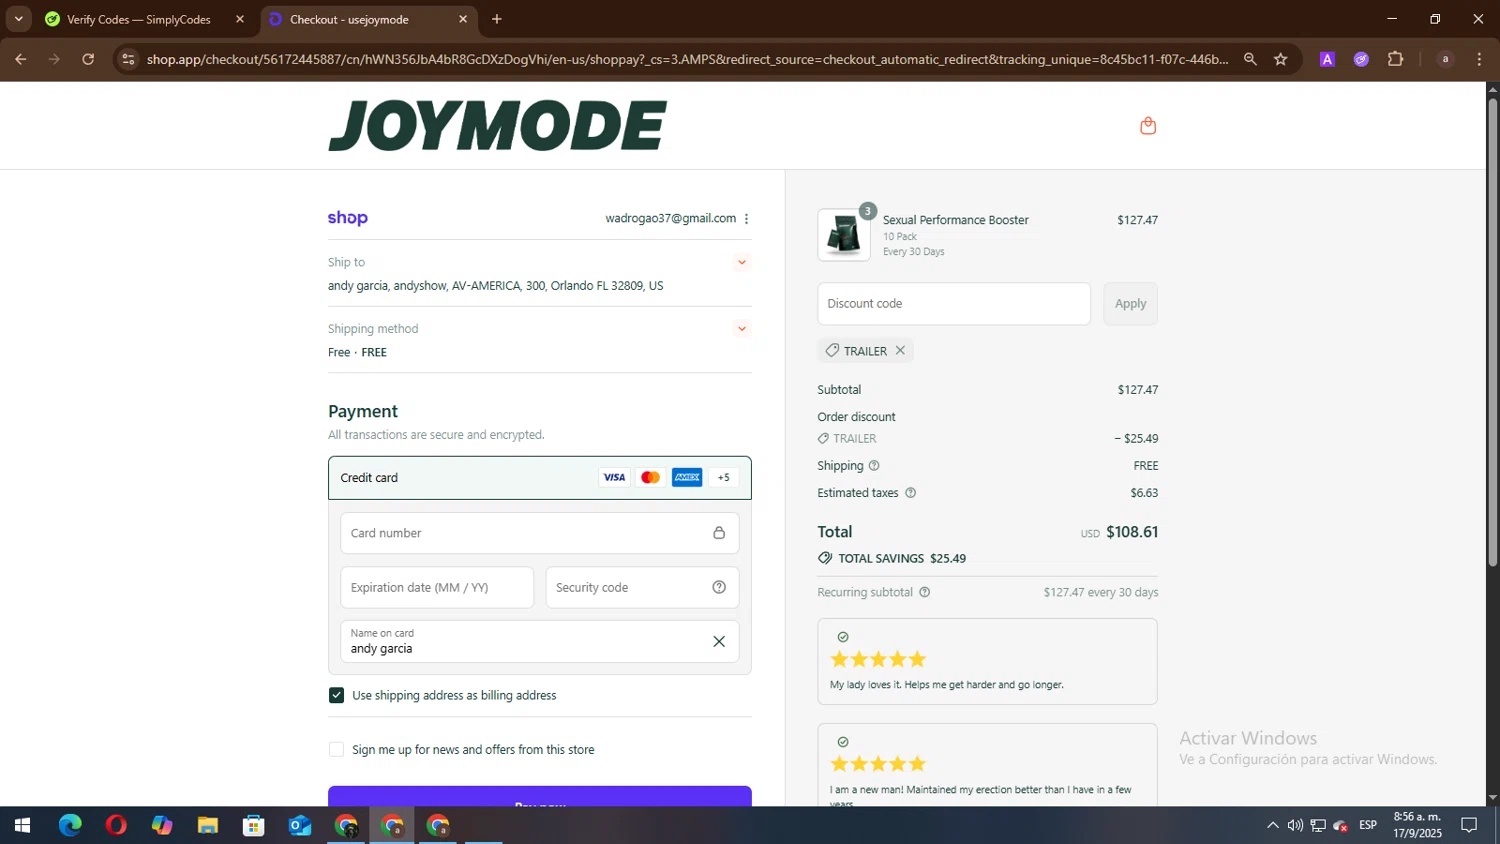The height and width of the screenshot is (844, 1500).
Task: Click the Security code help icon
Action: [x=719, y=588]
